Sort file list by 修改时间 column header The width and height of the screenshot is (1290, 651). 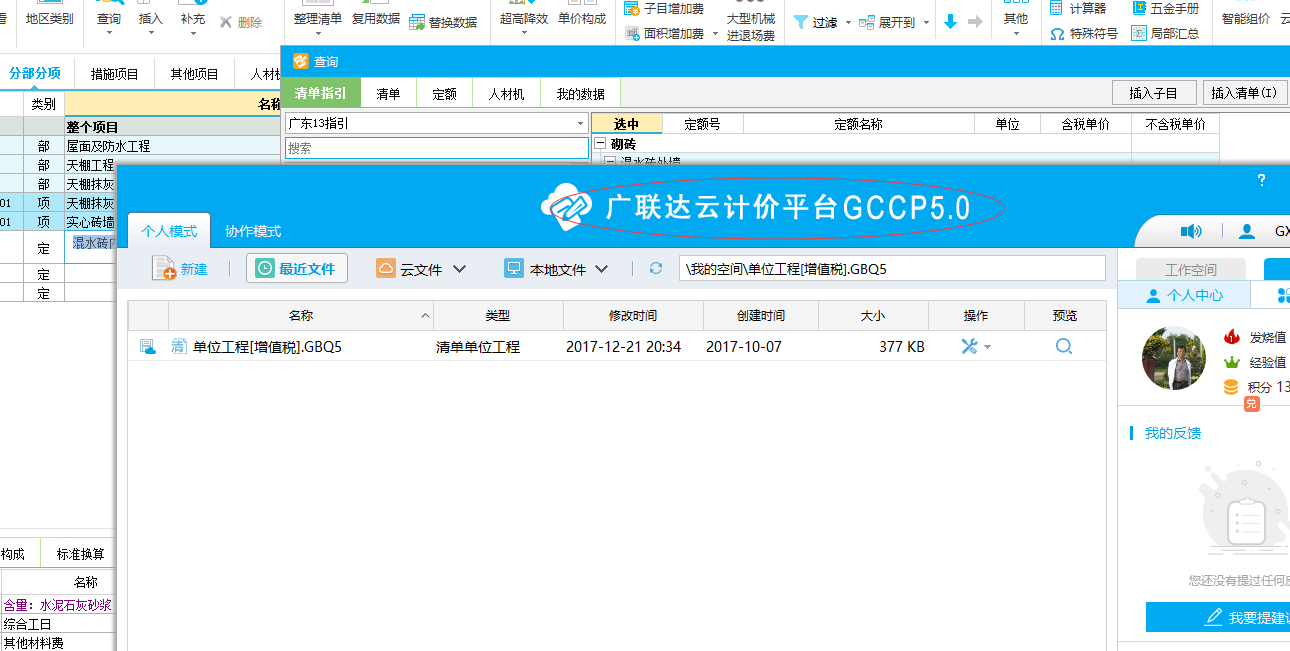633,315
